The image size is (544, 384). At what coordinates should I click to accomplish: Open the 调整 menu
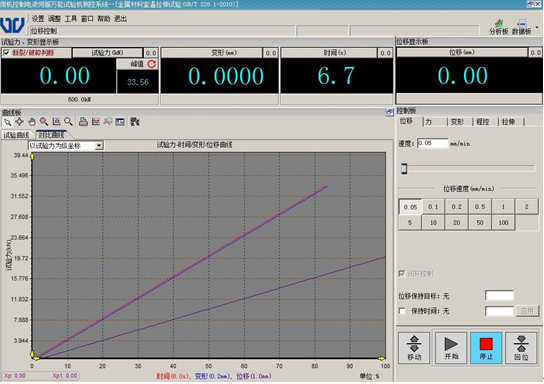[x=54, y=19]
